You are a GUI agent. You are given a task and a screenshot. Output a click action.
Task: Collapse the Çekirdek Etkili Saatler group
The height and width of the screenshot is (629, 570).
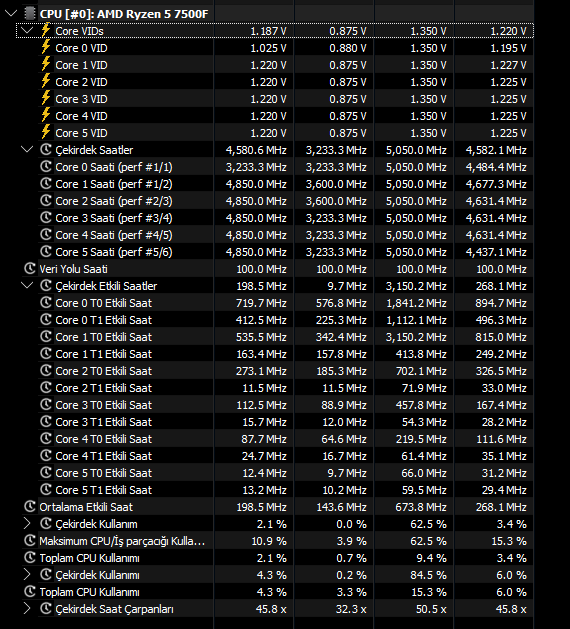tap(27, 286)
